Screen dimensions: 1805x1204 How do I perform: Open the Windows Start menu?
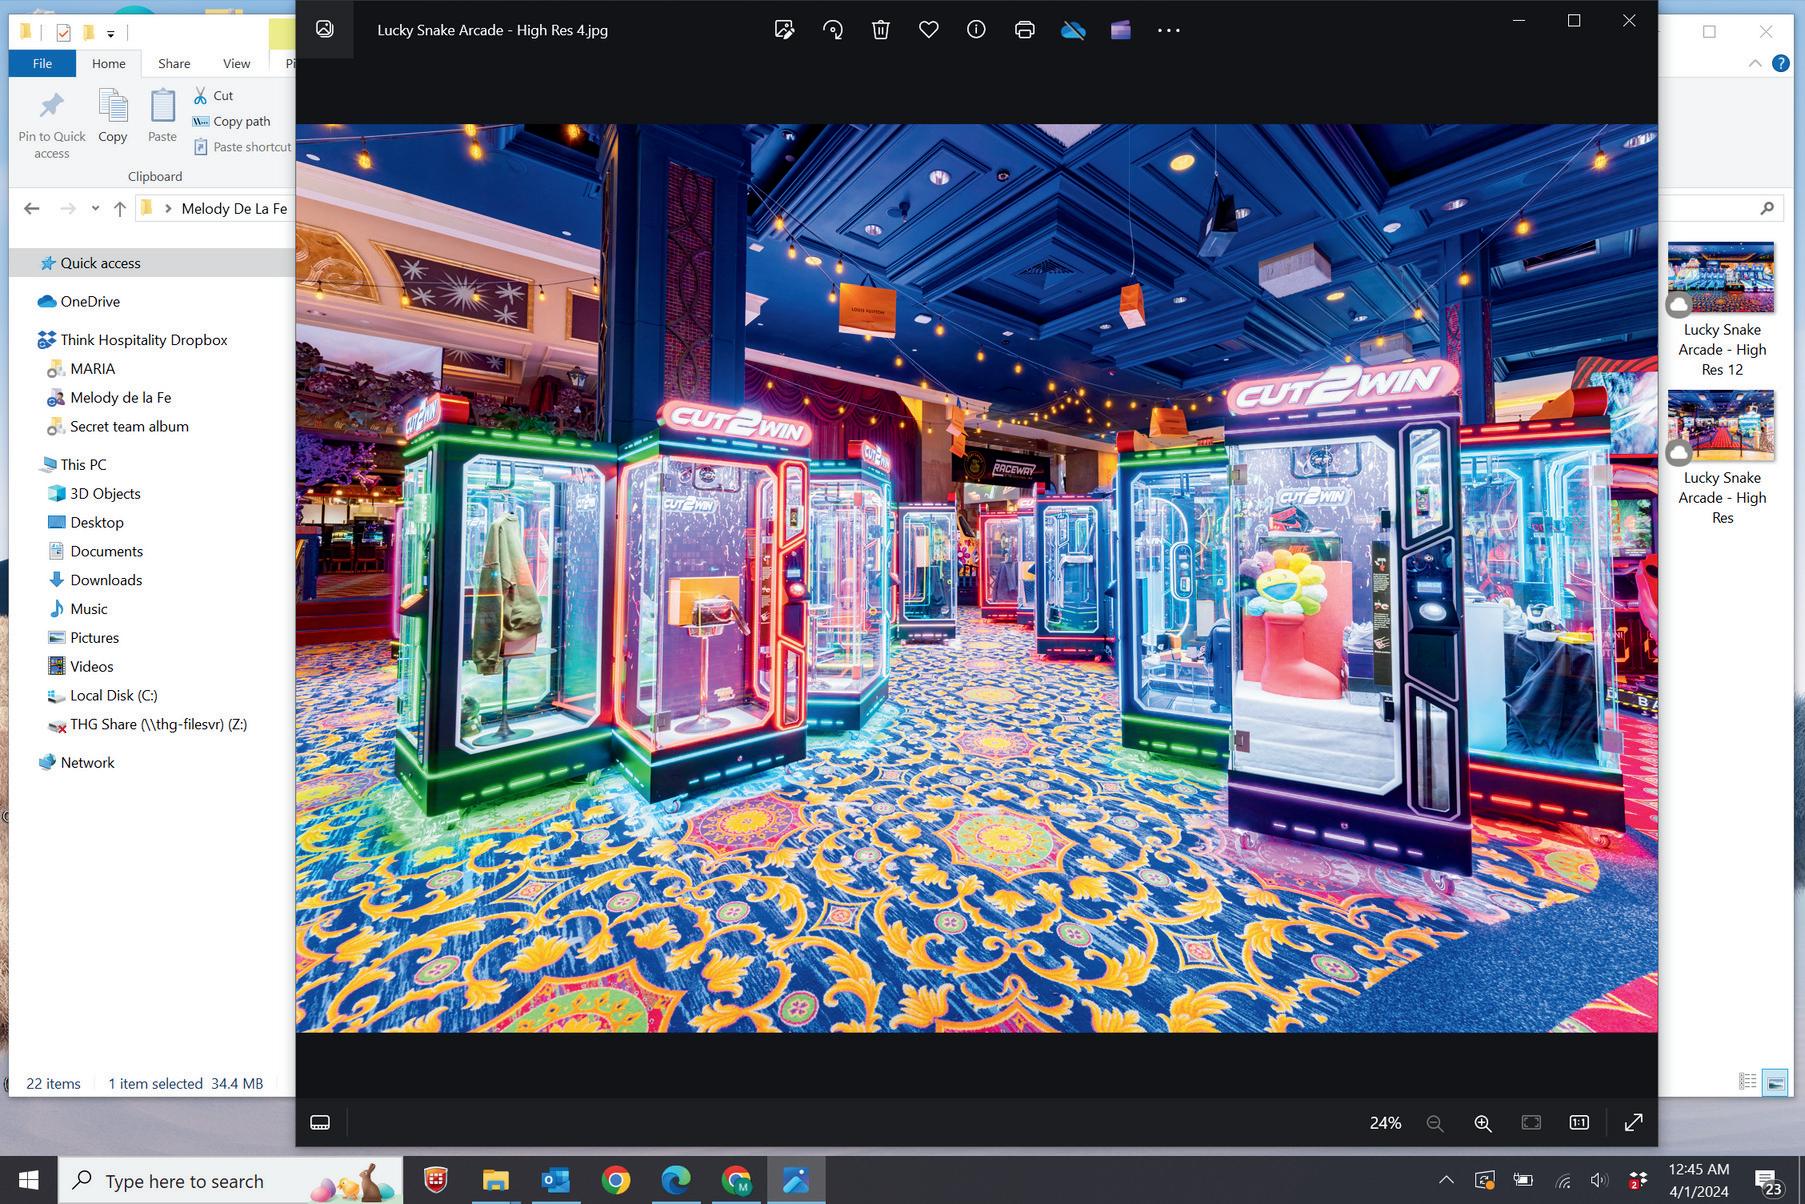(x=28, y=1180)
